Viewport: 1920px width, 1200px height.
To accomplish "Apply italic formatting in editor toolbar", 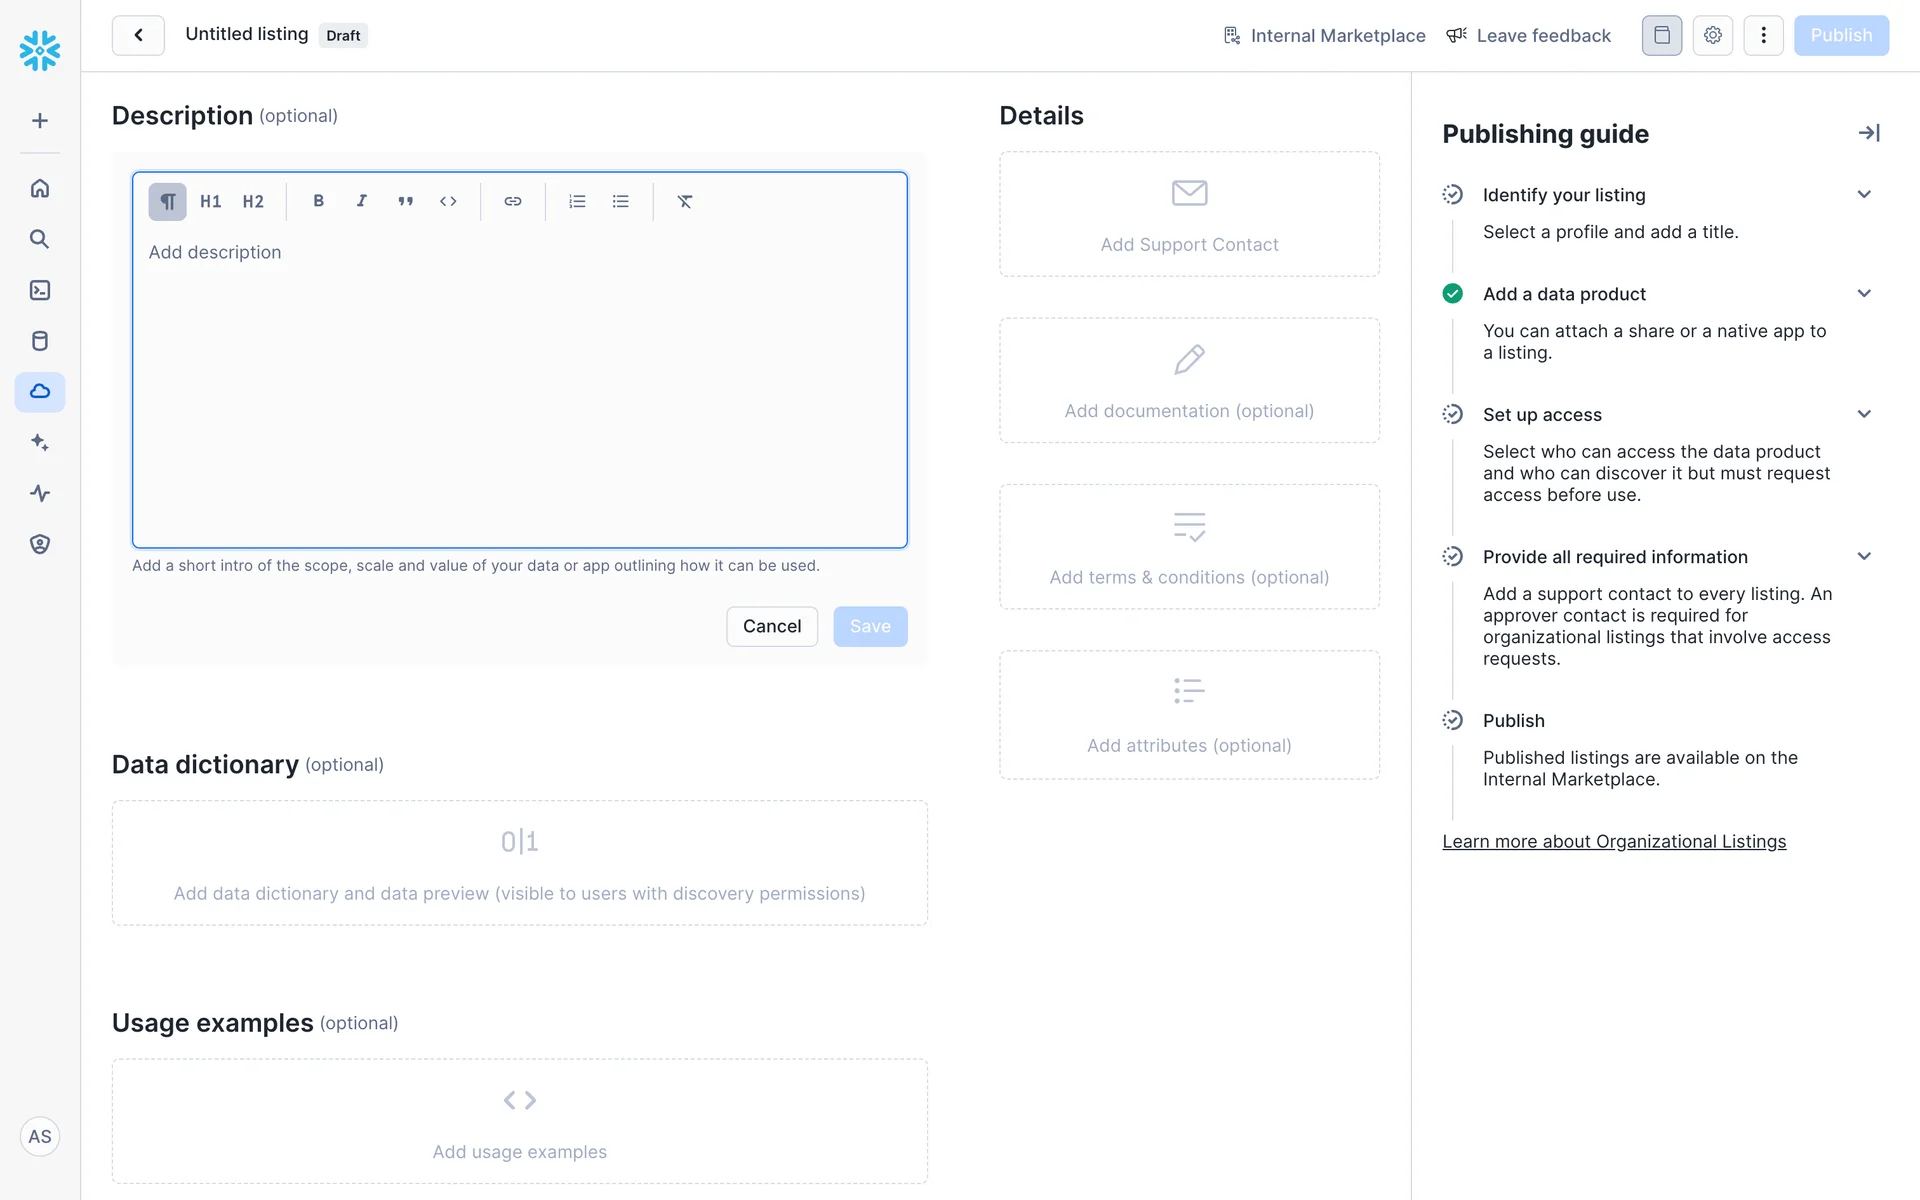I will point(361,201).
